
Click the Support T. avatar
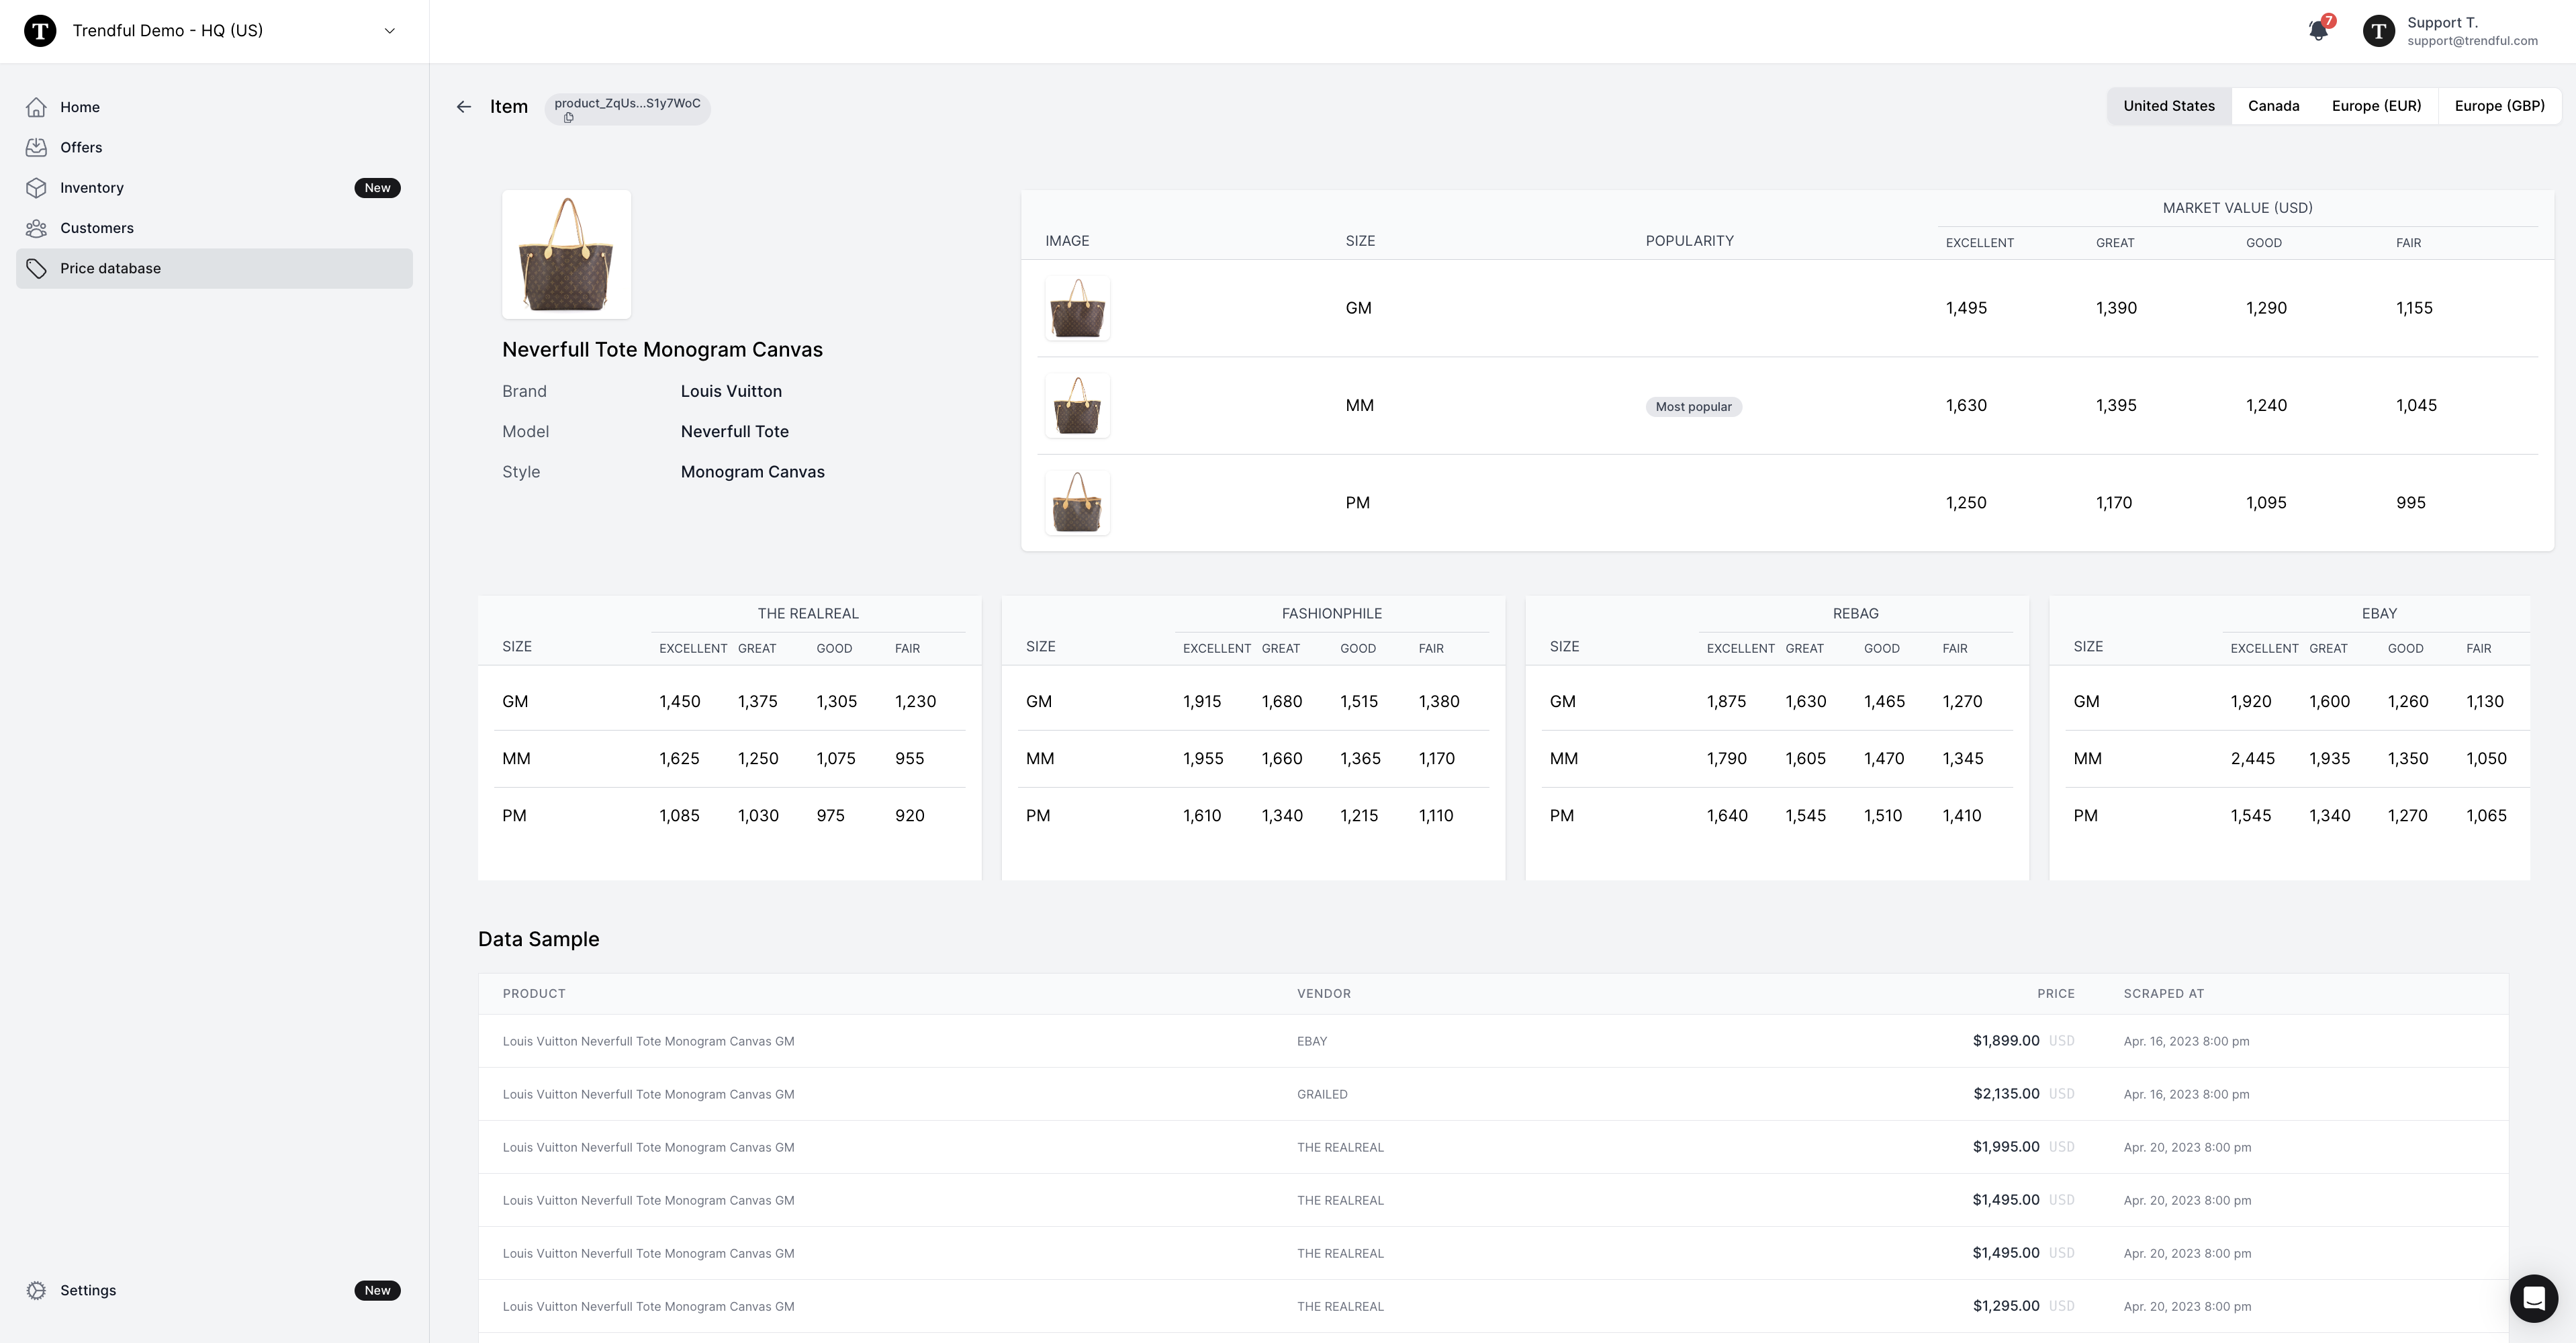(x=2378, y=31)
